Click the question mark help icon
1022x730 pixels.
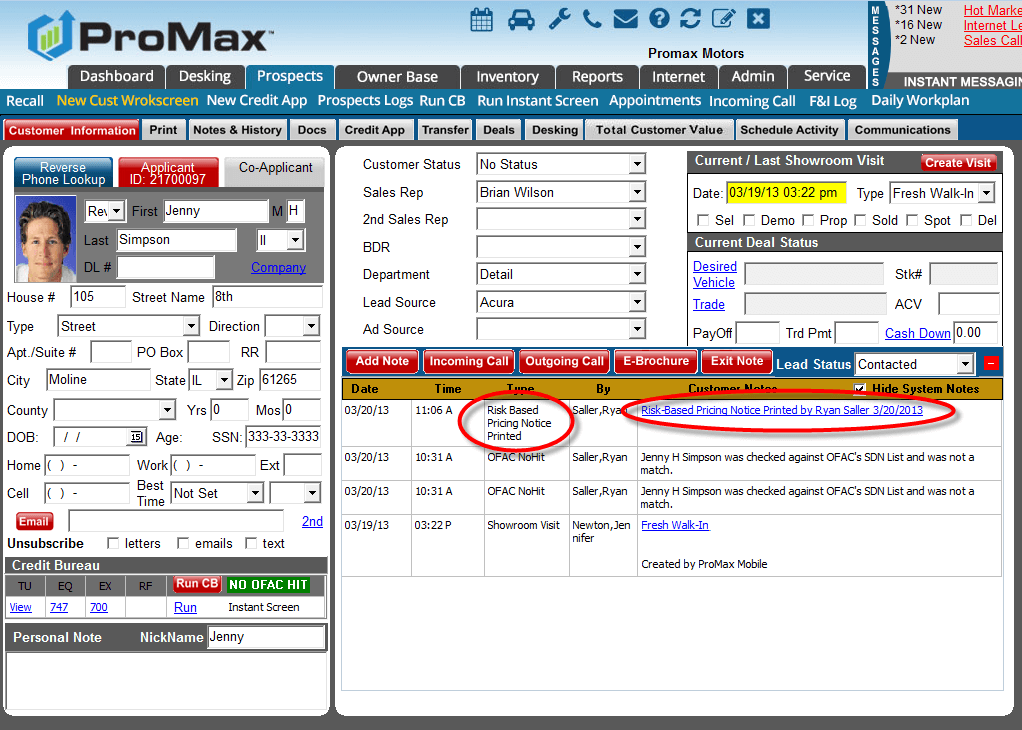659,18
